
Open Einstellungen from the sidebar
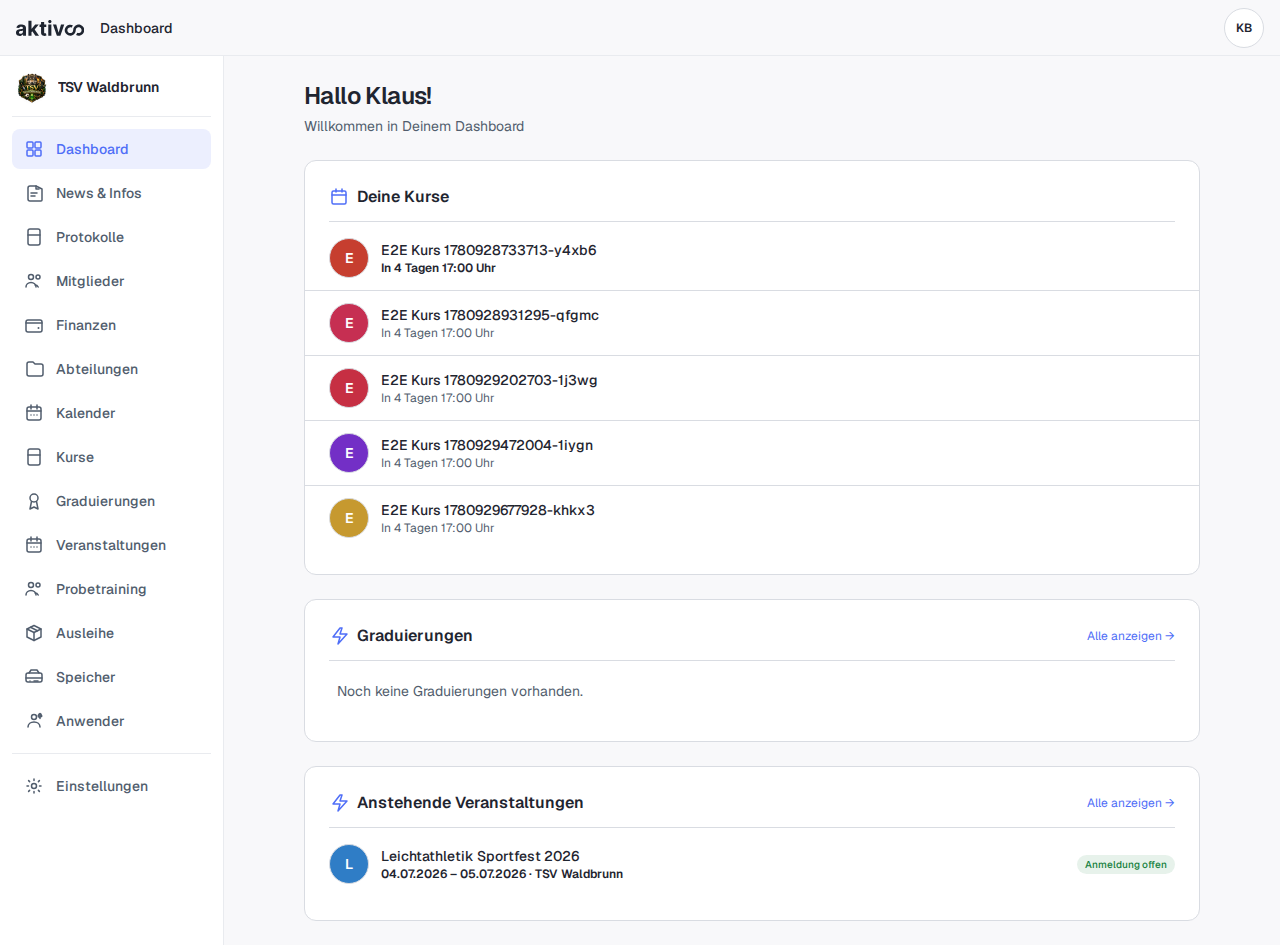click(x=111, y=786)
